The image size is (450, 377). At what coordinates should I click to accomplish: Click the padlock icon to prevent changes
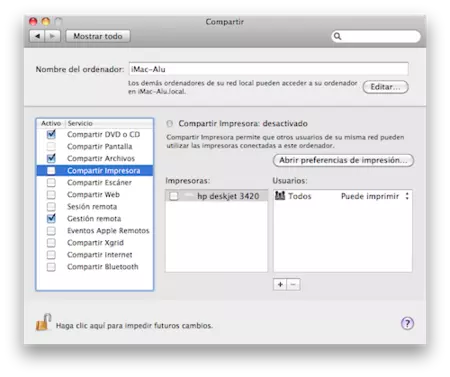pyautogui.click(x=43, y=322)
